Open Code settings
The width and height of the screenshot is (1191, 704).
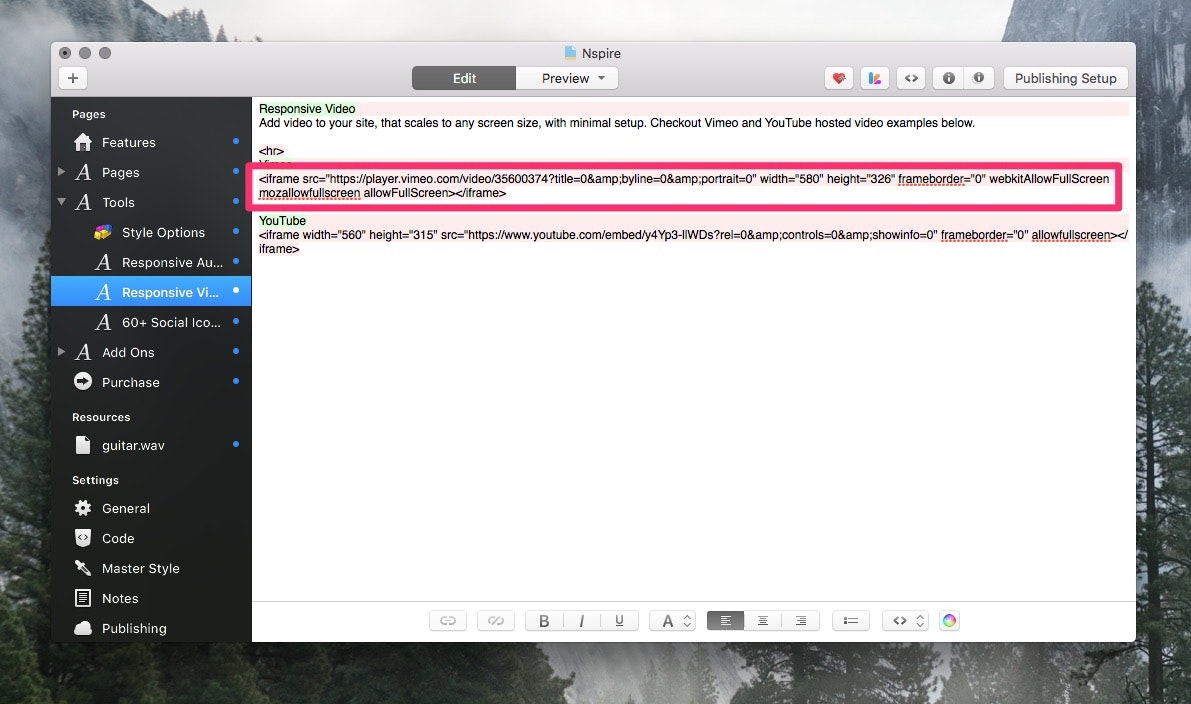click(151, 538)
